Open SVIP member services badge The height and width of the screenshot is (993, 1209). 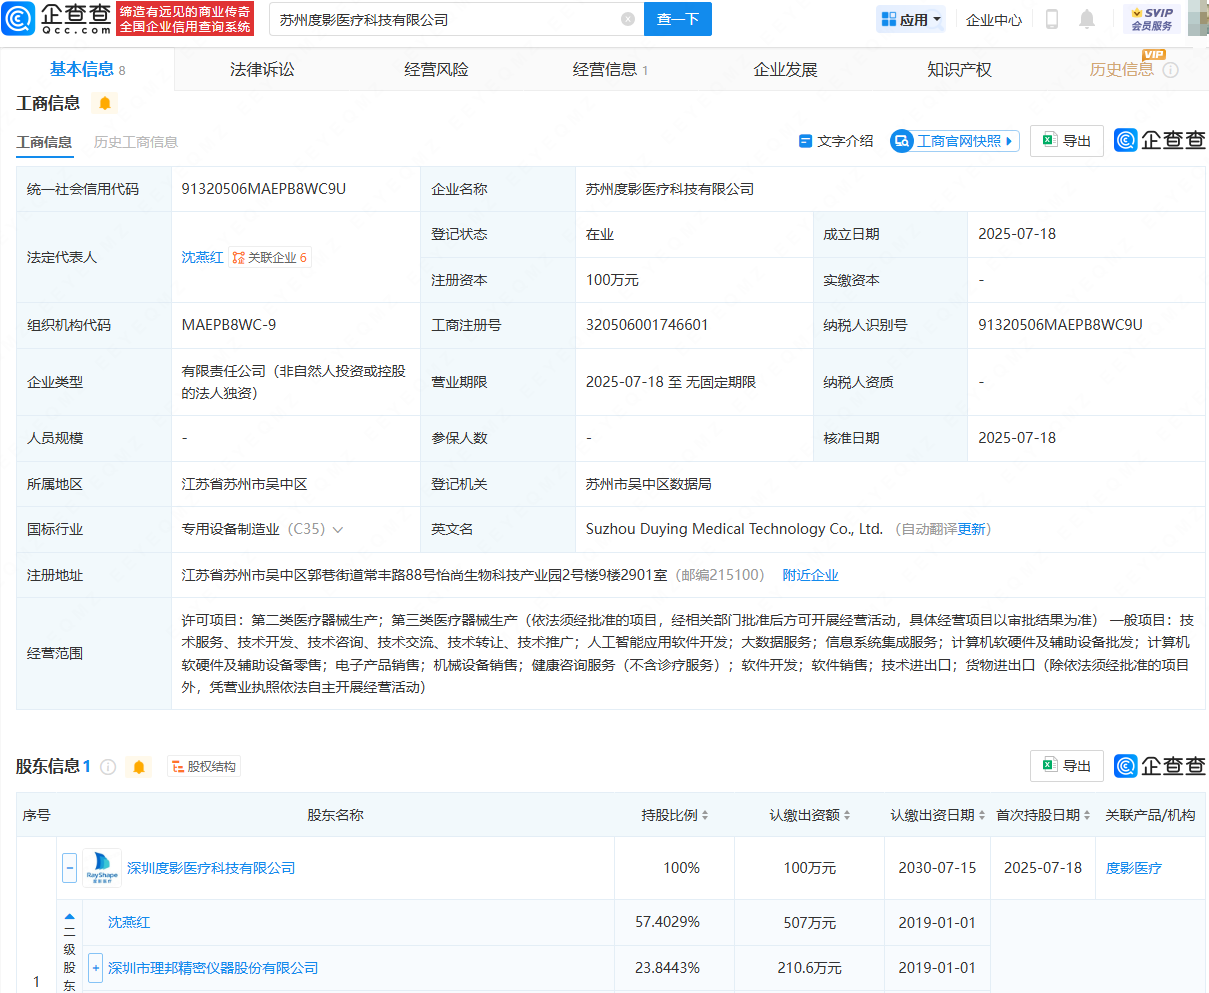pyautogui.click(x=1152, y=19)
